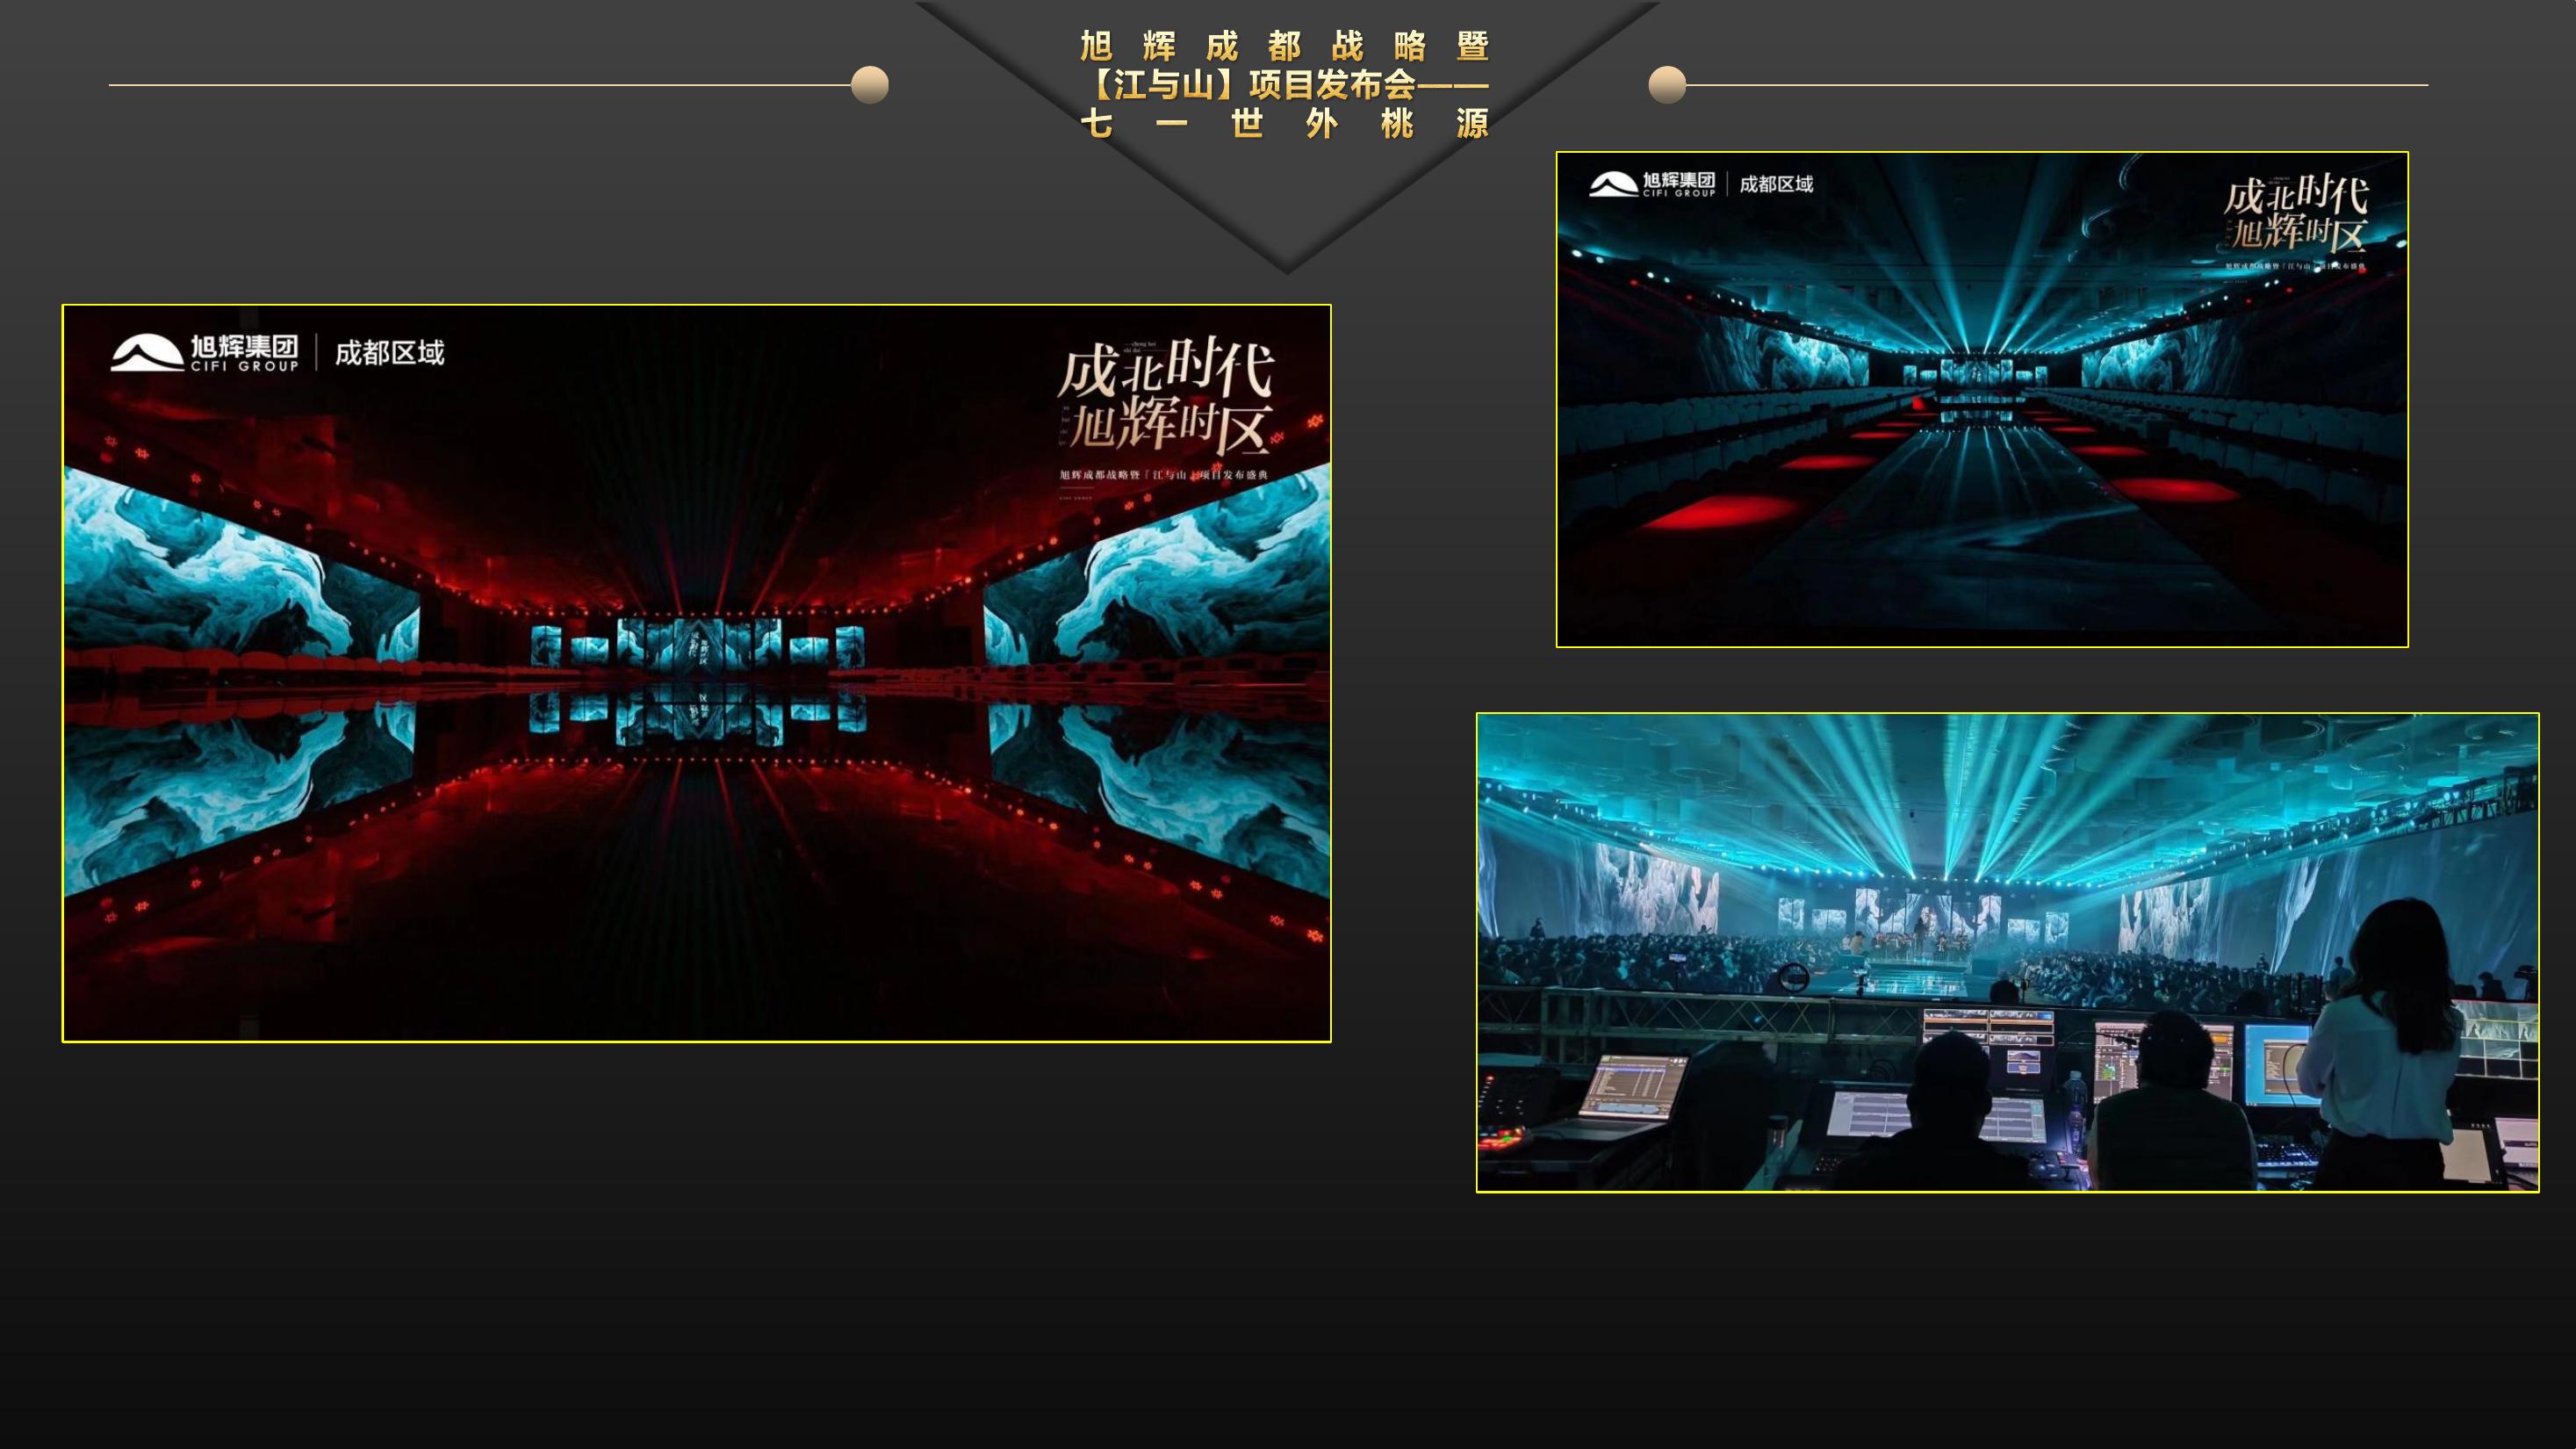Click 成都区域 text in the large red image

tap(389, 353)
